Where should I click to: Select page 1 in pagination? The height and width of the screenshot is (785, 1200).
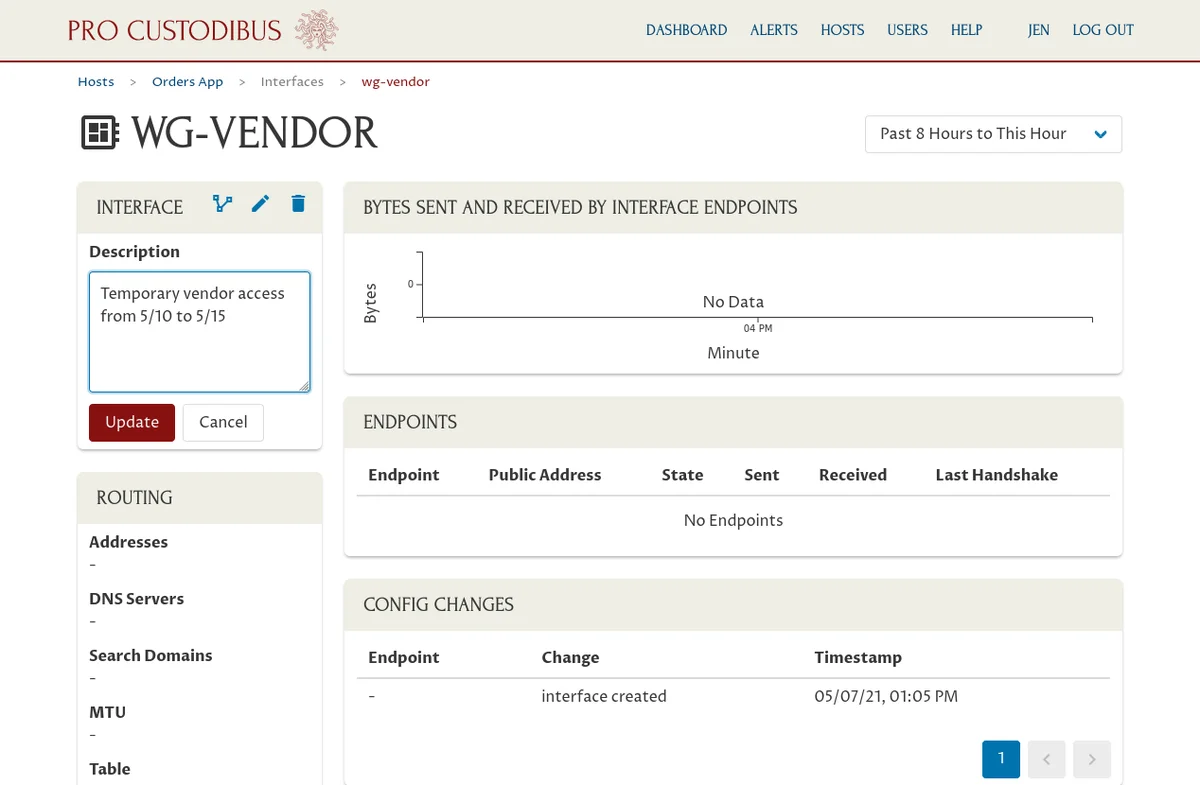coord(1000,760)
